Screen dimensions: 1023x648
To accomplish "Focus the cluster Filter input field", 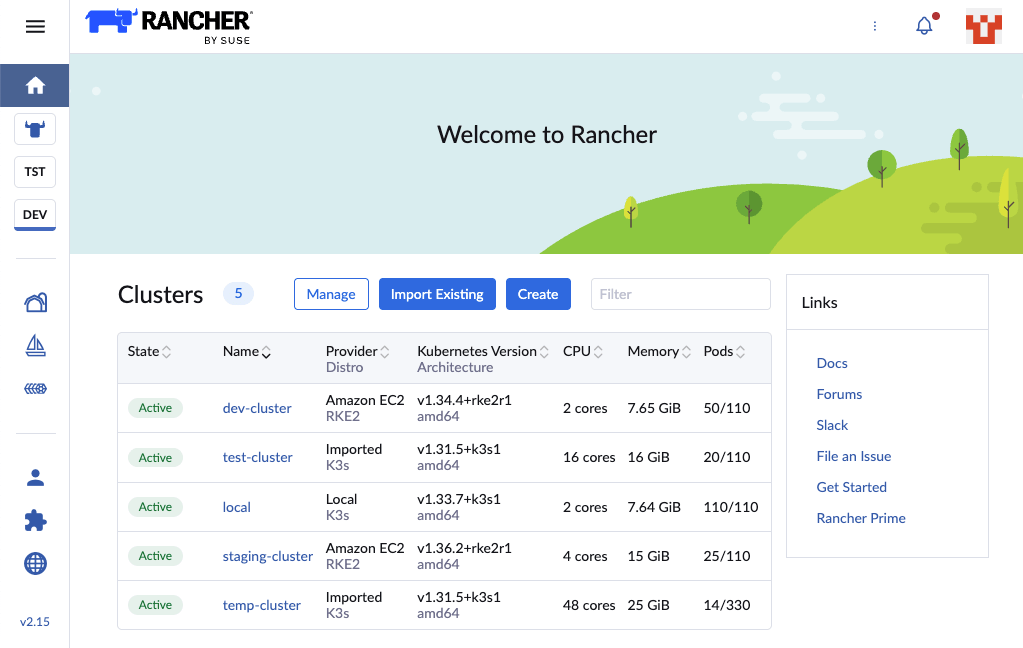I will pos(680,294).
